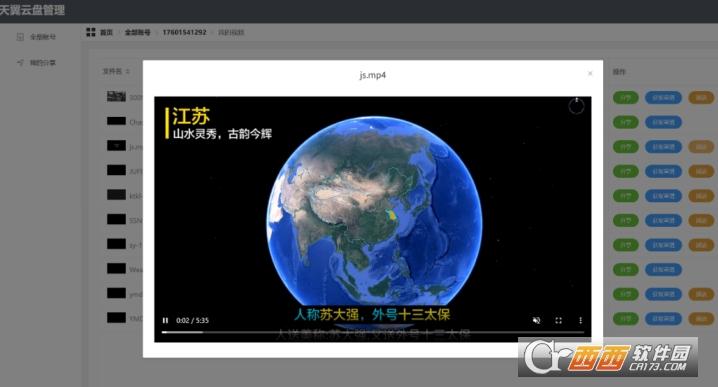This screenshot has width=718, height=387.
Task: Click the green button in the SSN row
Action: [x=626, y=220]
